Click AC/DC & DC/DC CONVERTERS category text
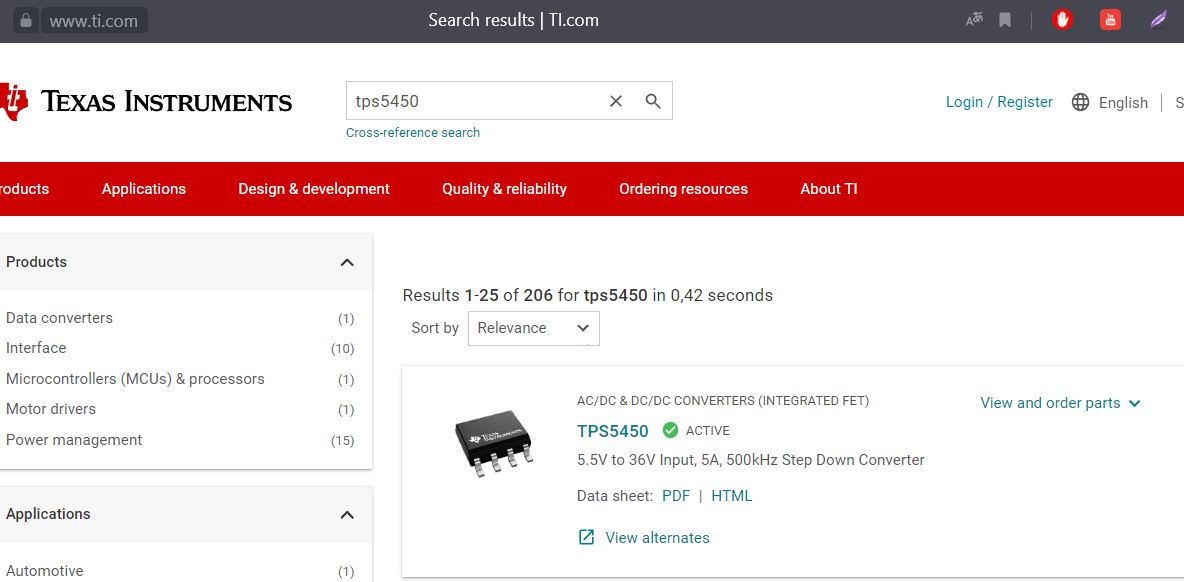Screen dimensions: 1184x582 723,401
